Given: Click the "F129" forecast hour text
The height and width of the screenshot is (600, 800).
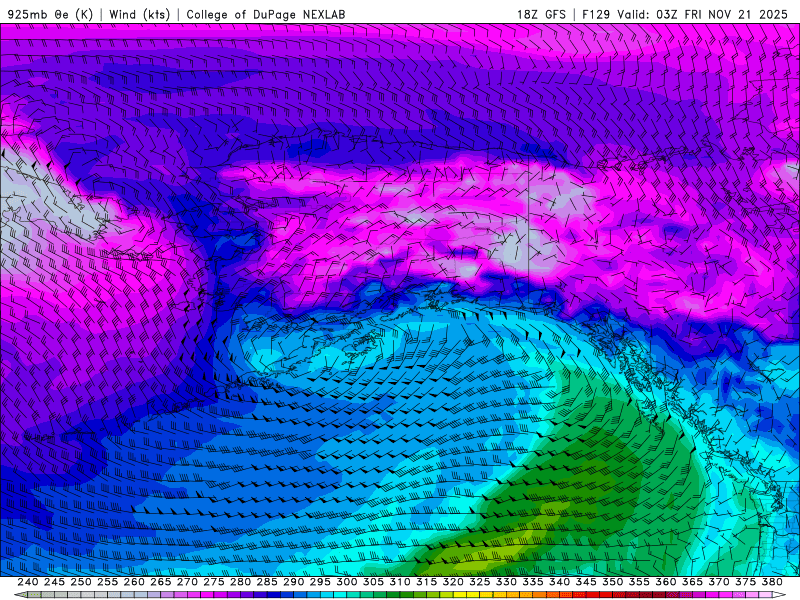Looking at the screenshot, I should point(596,14).
